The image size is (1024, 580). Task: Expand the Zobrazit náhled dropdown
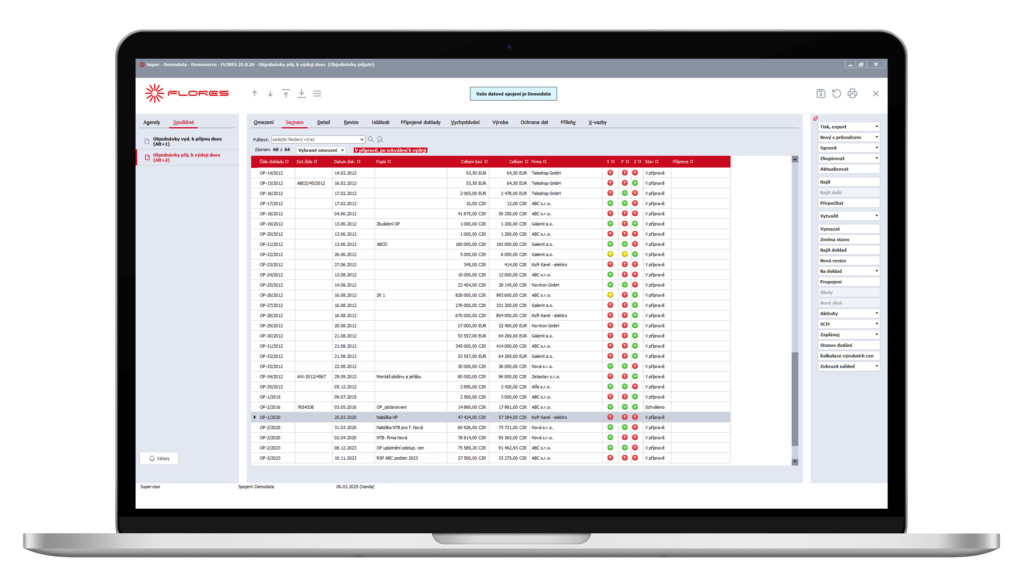(x=848, y=366)
